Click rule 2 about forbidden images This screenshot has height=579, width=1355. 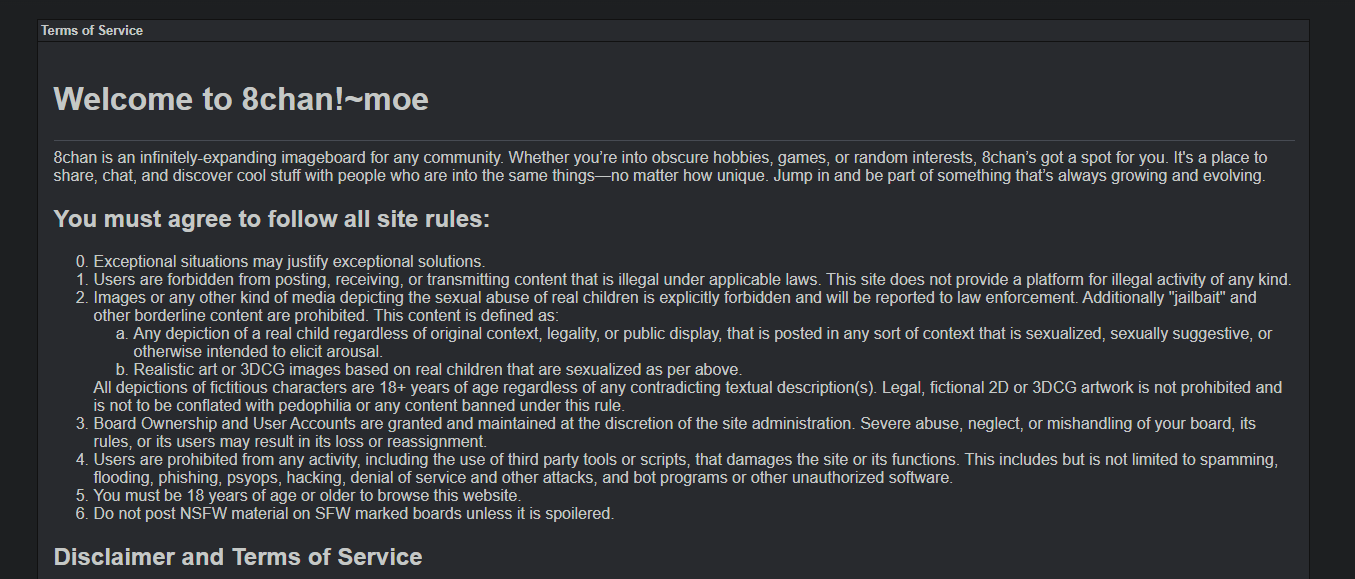click(675, 306)
